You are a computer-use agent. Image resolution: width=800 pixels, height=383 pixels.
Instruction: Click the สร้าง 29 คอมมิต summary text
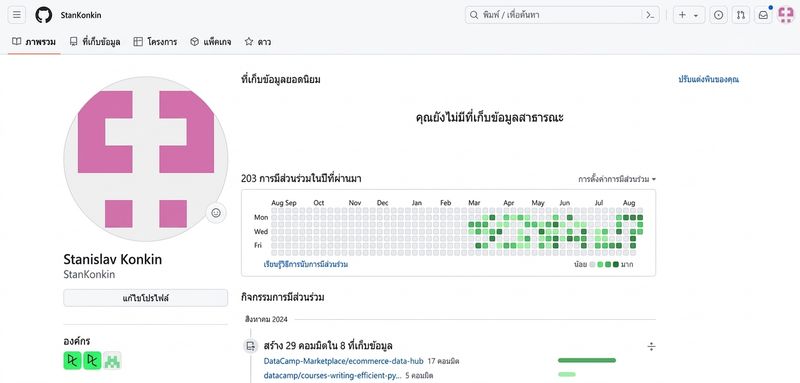(328, 346)
